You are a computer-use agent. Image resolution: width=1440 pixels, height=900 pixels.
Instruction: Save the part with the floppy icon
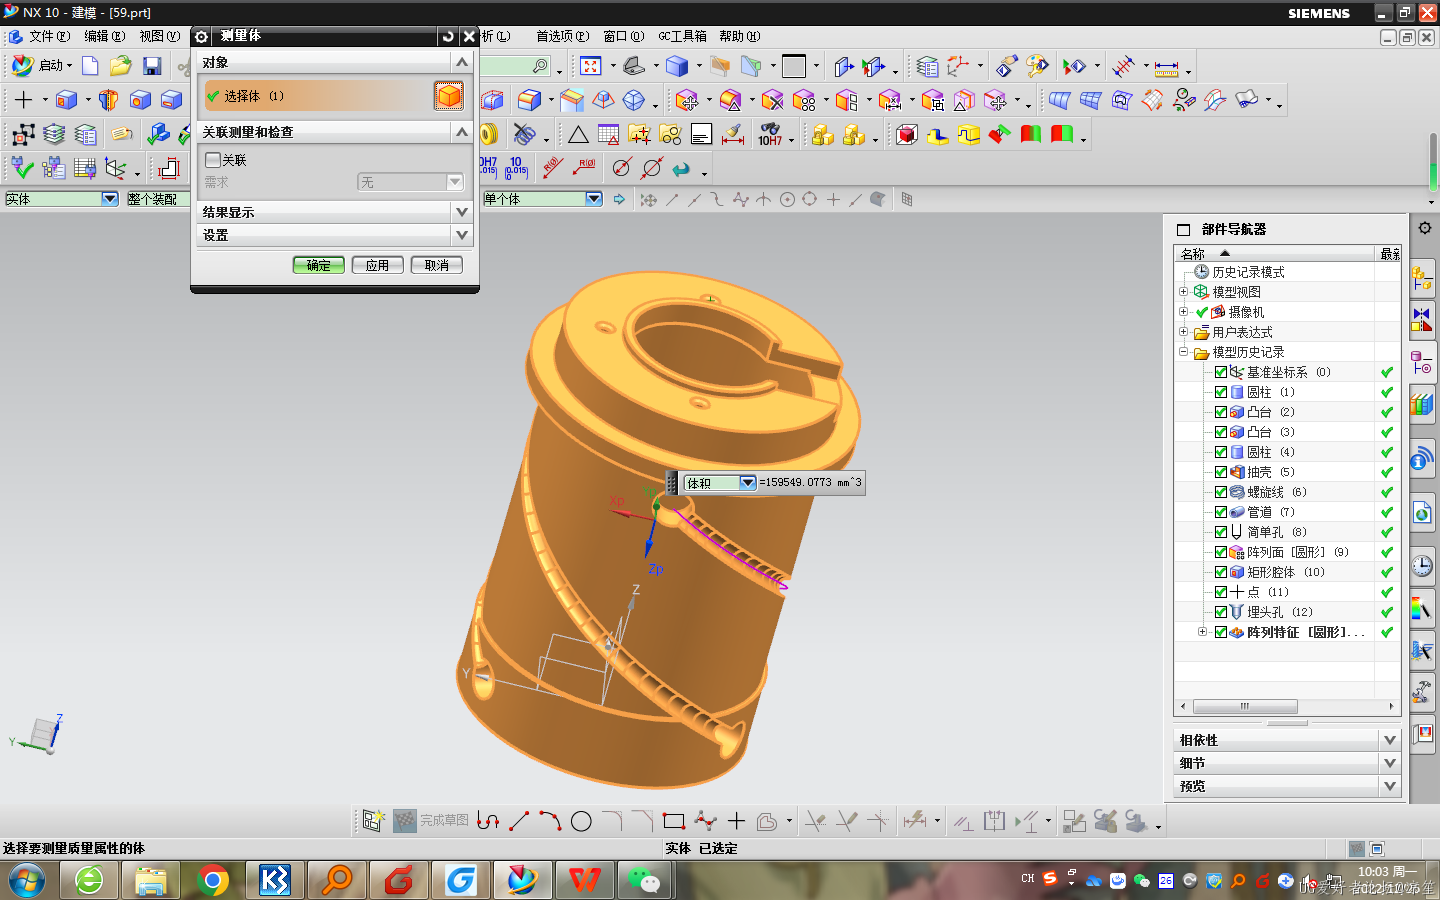(152, 66)
